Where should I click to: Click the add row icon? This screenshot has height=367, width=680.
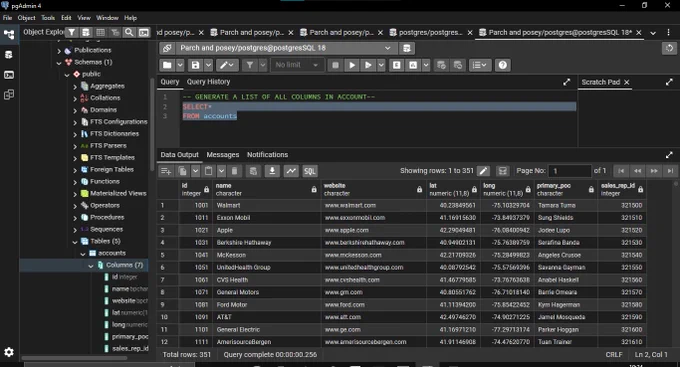pyautogui.click(x=166, y=171)
